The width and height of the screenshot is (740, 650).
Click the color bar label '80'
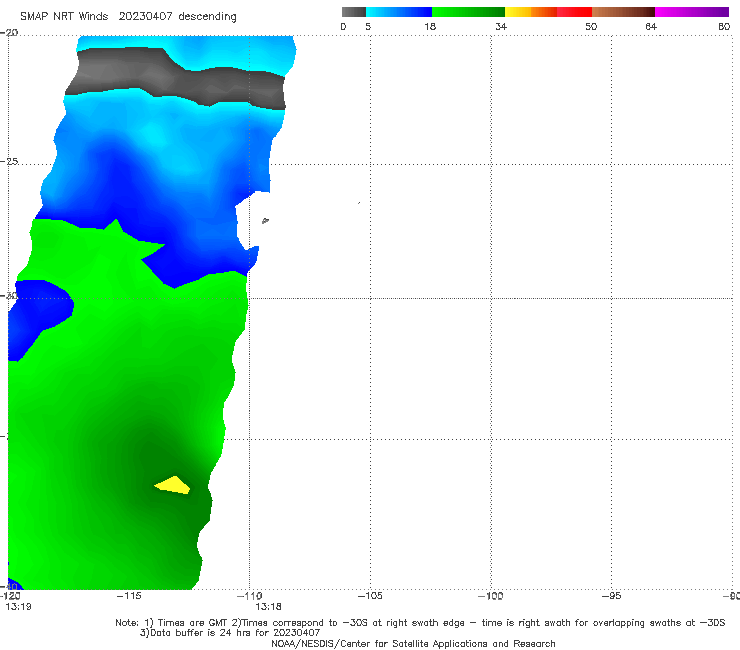[724, 26]
